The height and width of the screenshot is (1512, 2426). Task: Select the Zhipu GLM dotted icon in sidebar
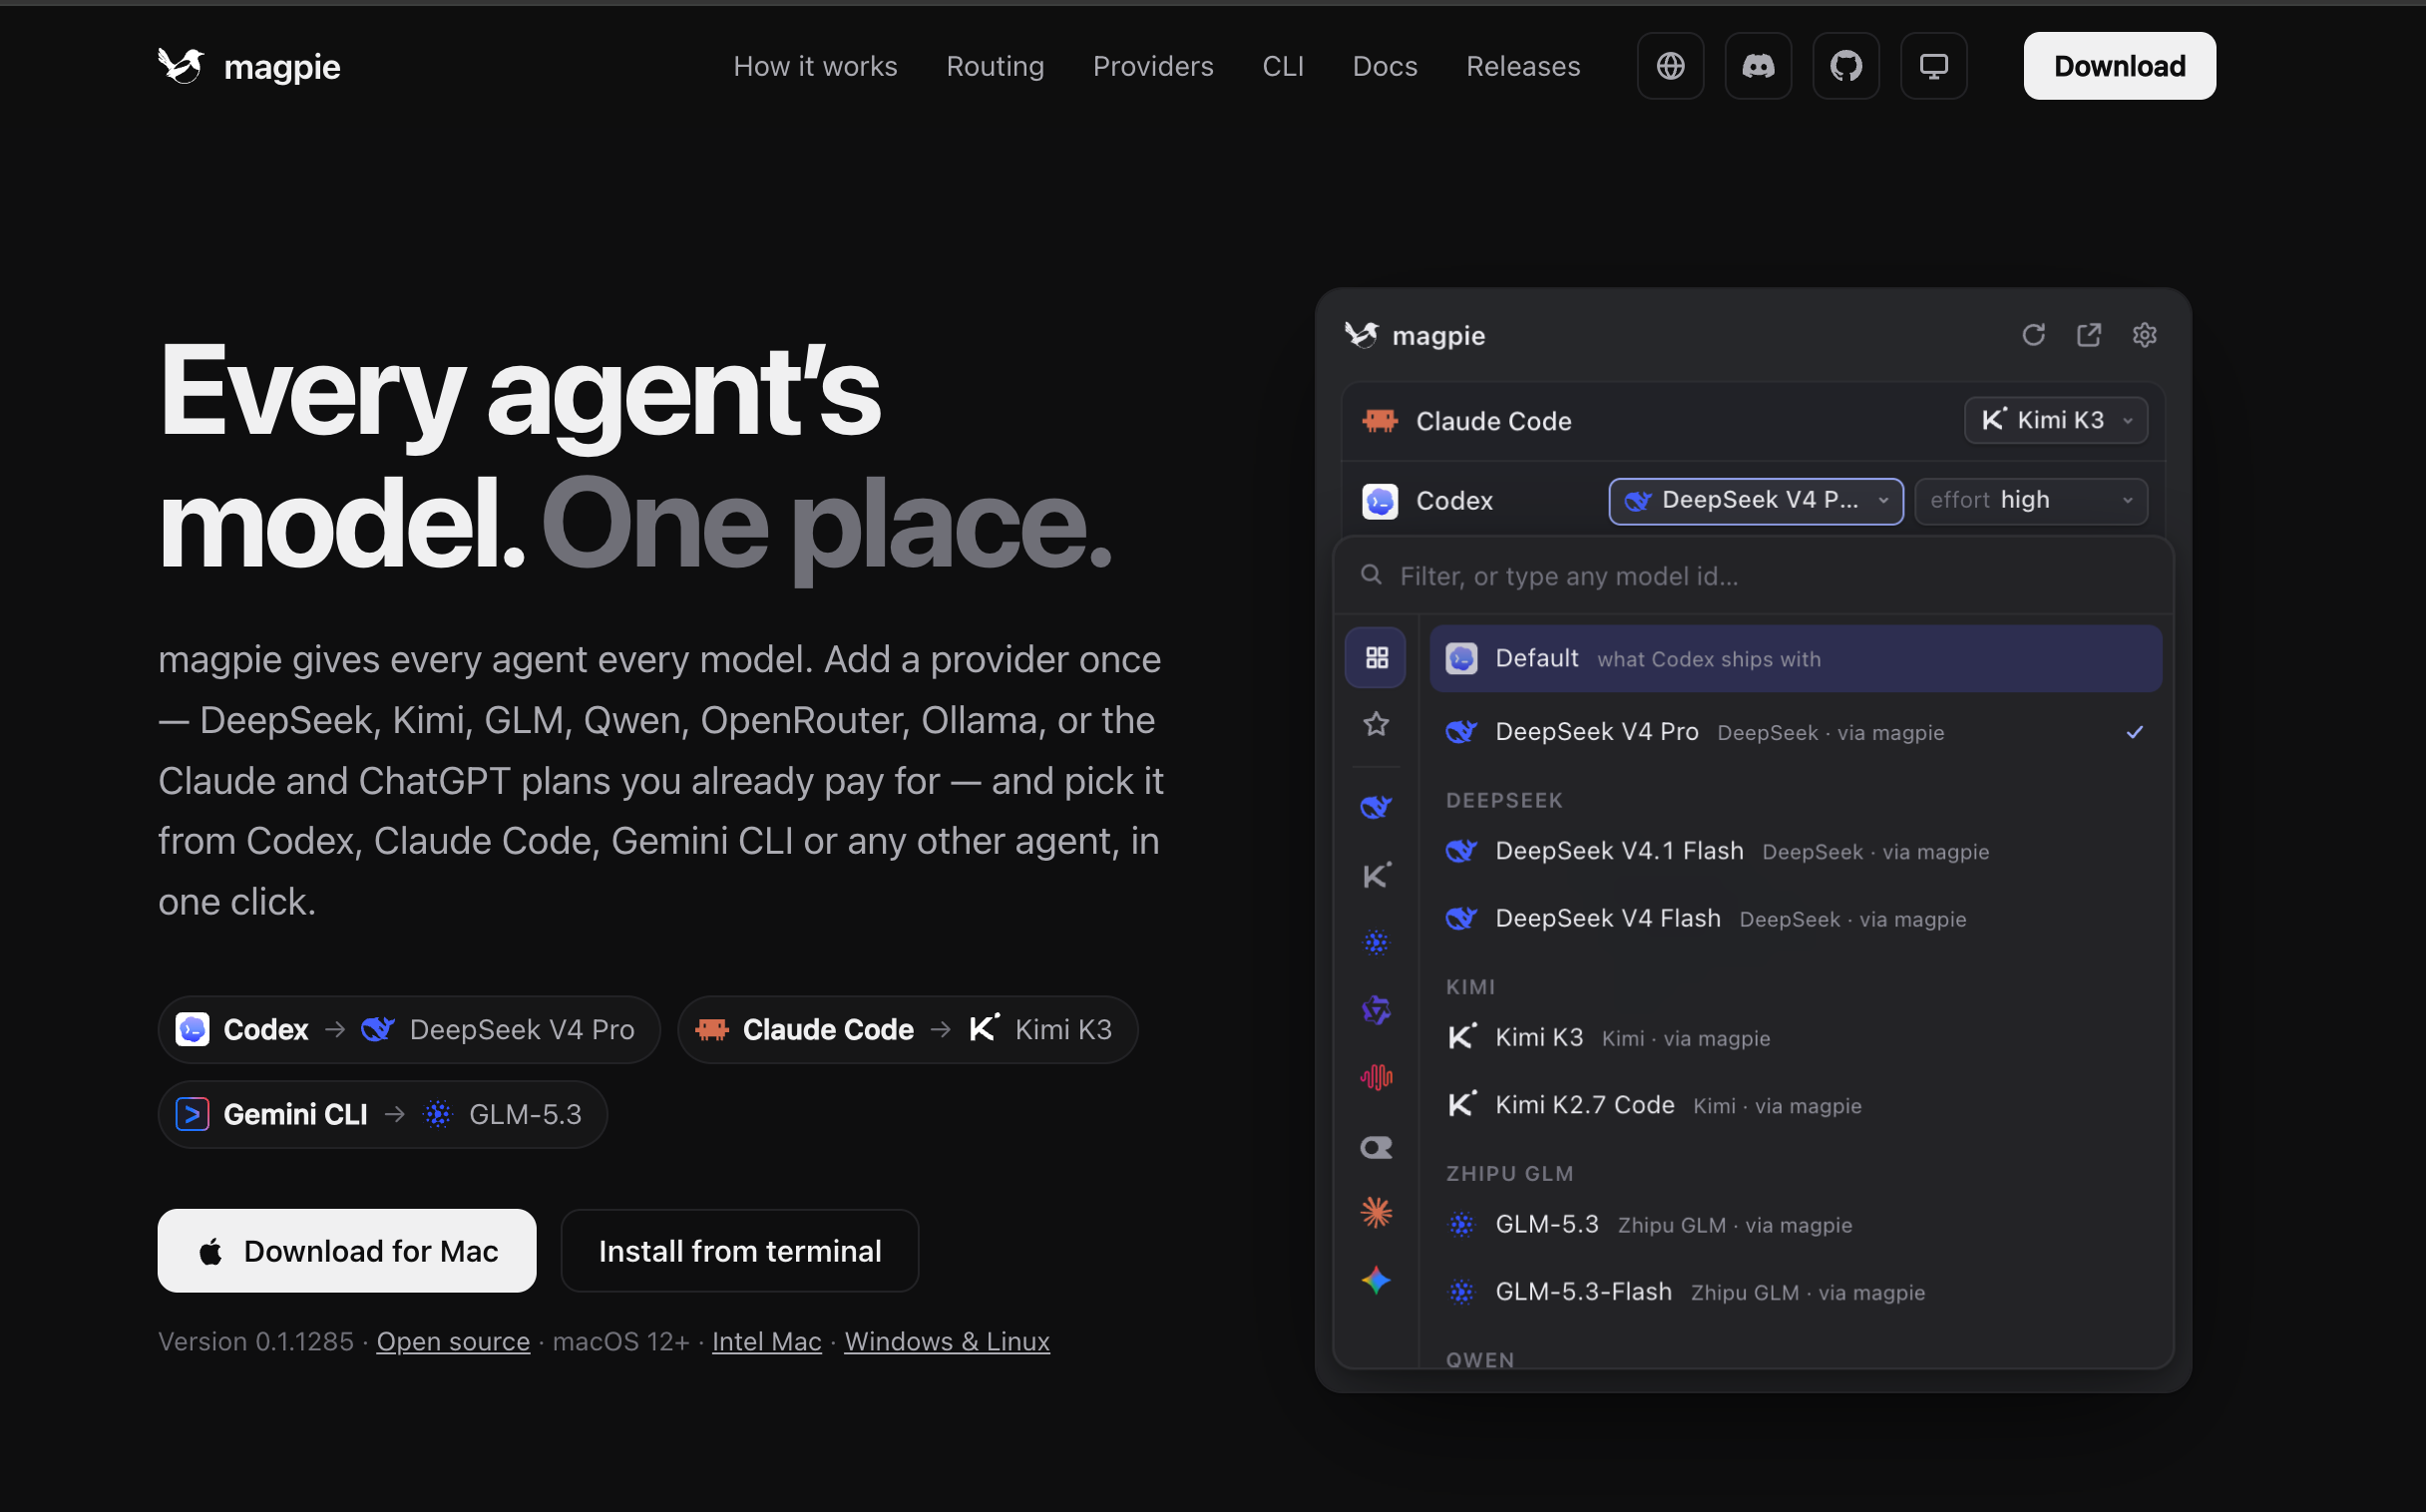click(x=1376, y=942)
